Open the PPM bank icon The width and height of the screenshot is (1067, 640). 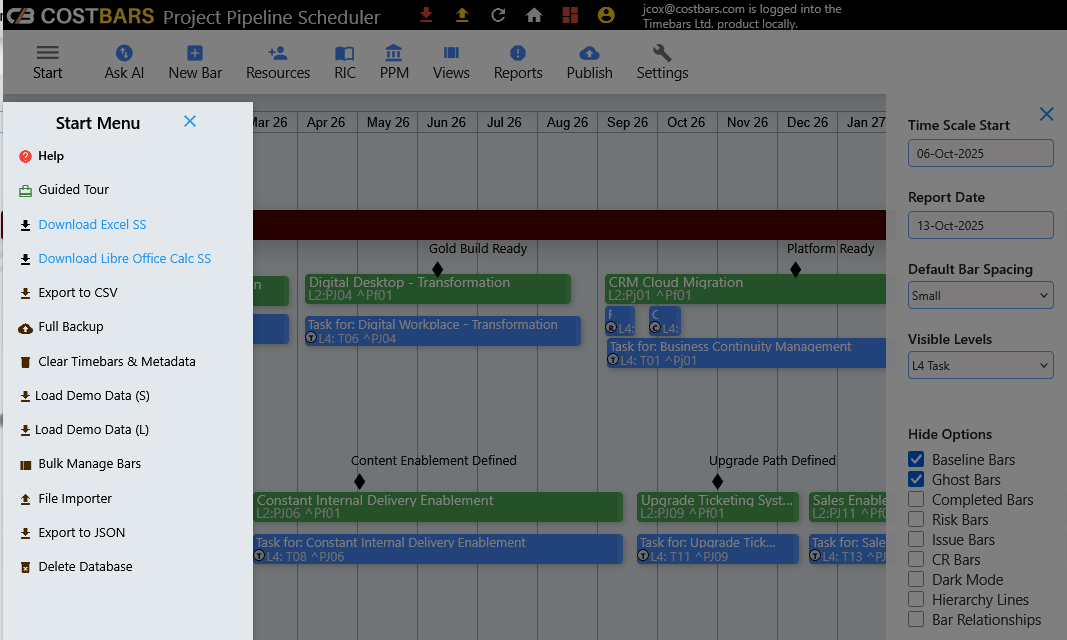point(394,54)
